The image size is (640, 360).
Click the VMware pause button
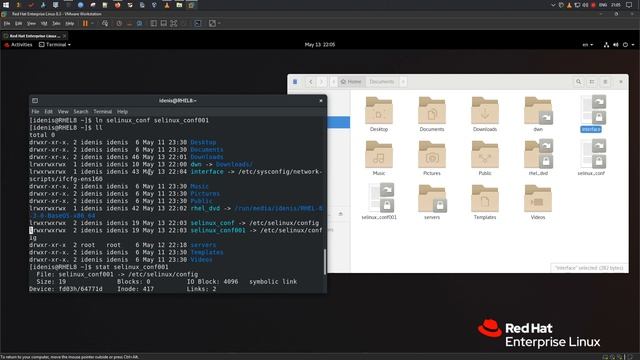click(x=85, y=24)
